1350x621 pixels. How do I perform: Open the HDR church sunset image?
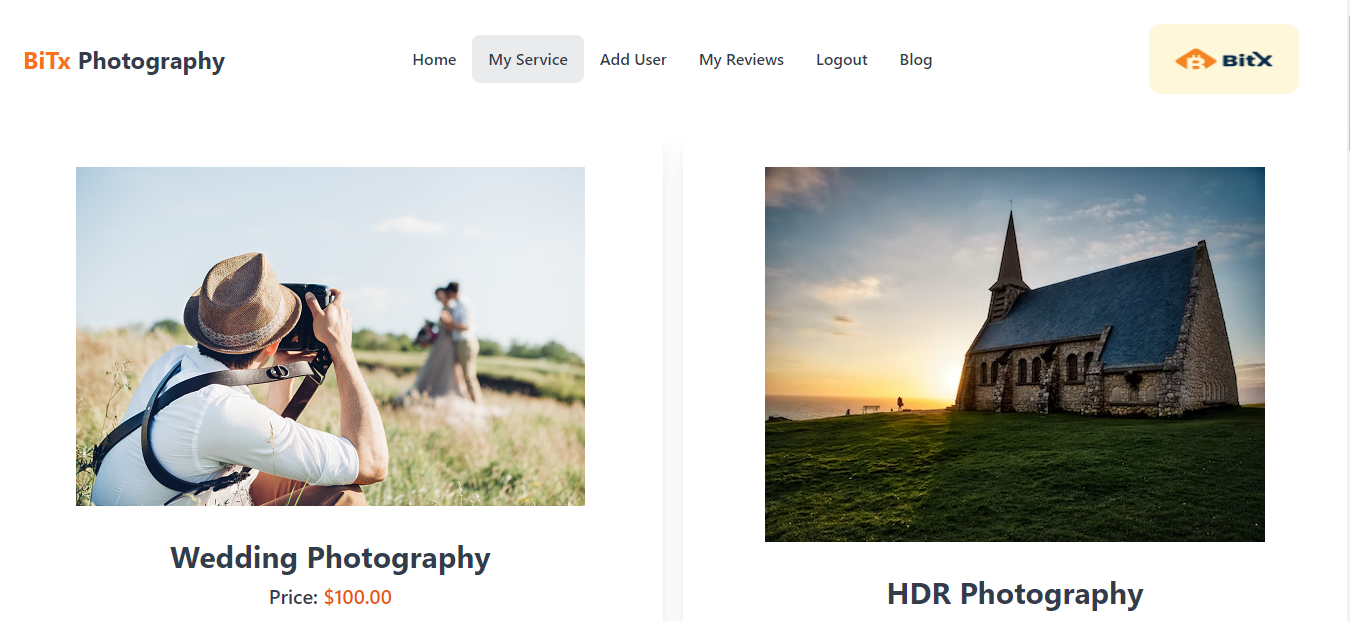[1015, 354]
